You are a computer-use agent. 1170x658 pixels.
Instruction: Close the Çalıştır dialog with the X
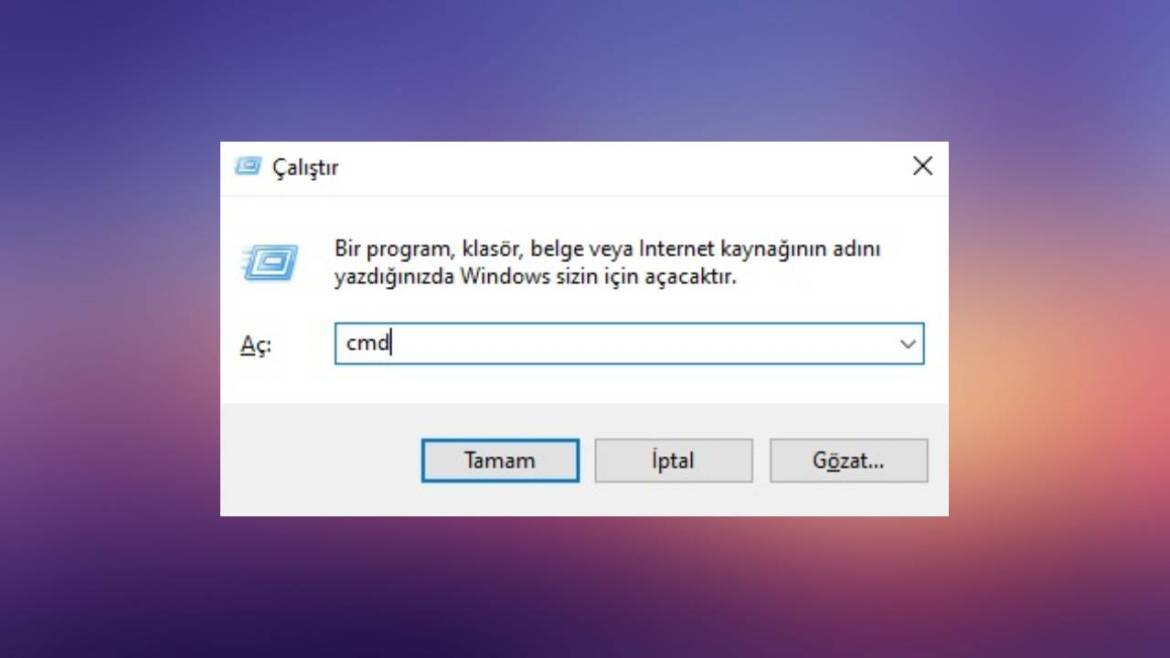[922, 166]
